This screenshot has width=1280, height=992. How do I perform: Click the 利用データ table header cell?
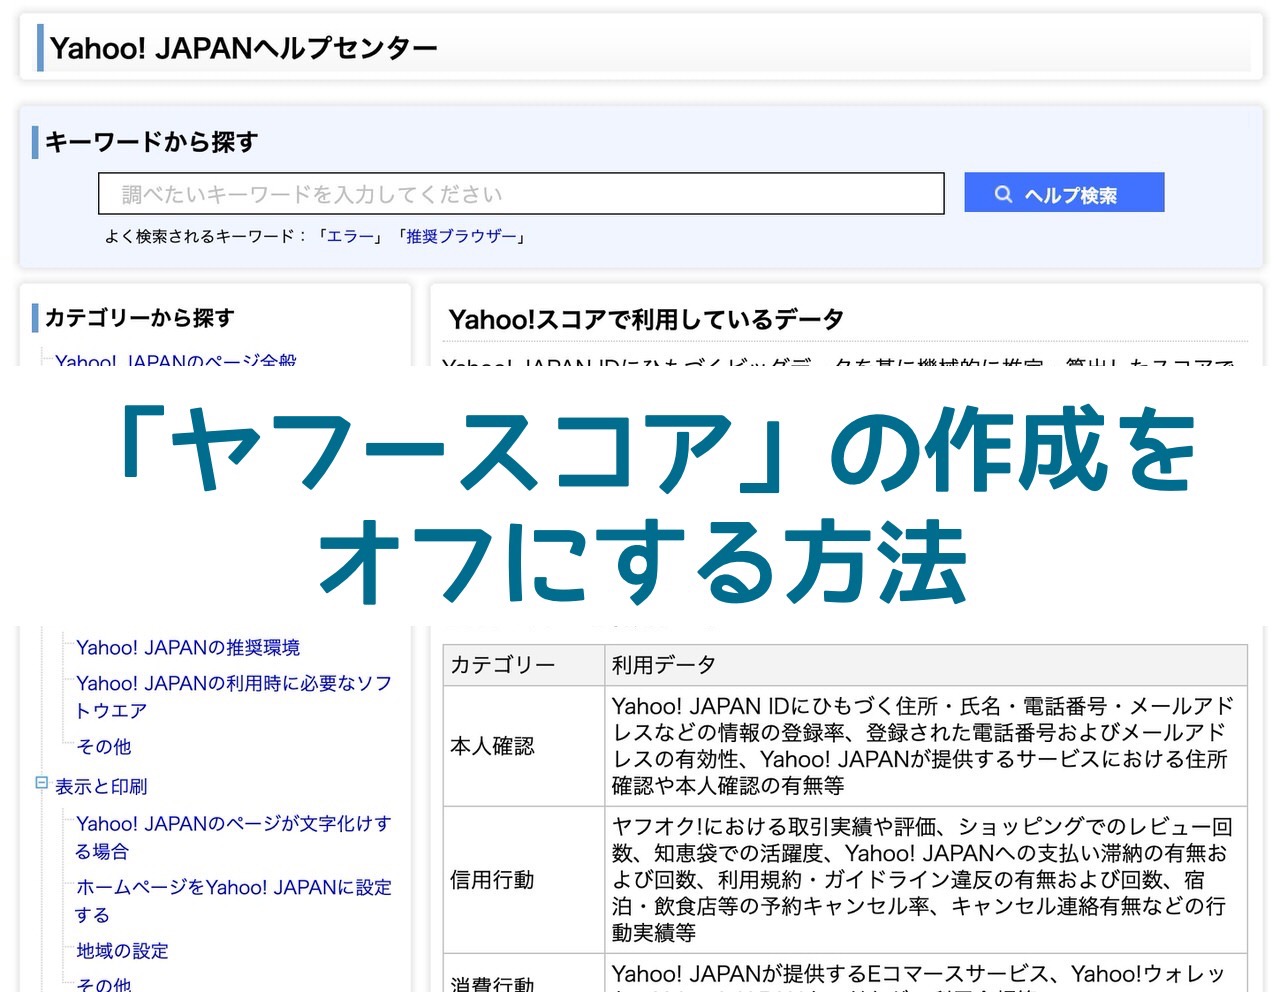[926, 665]
